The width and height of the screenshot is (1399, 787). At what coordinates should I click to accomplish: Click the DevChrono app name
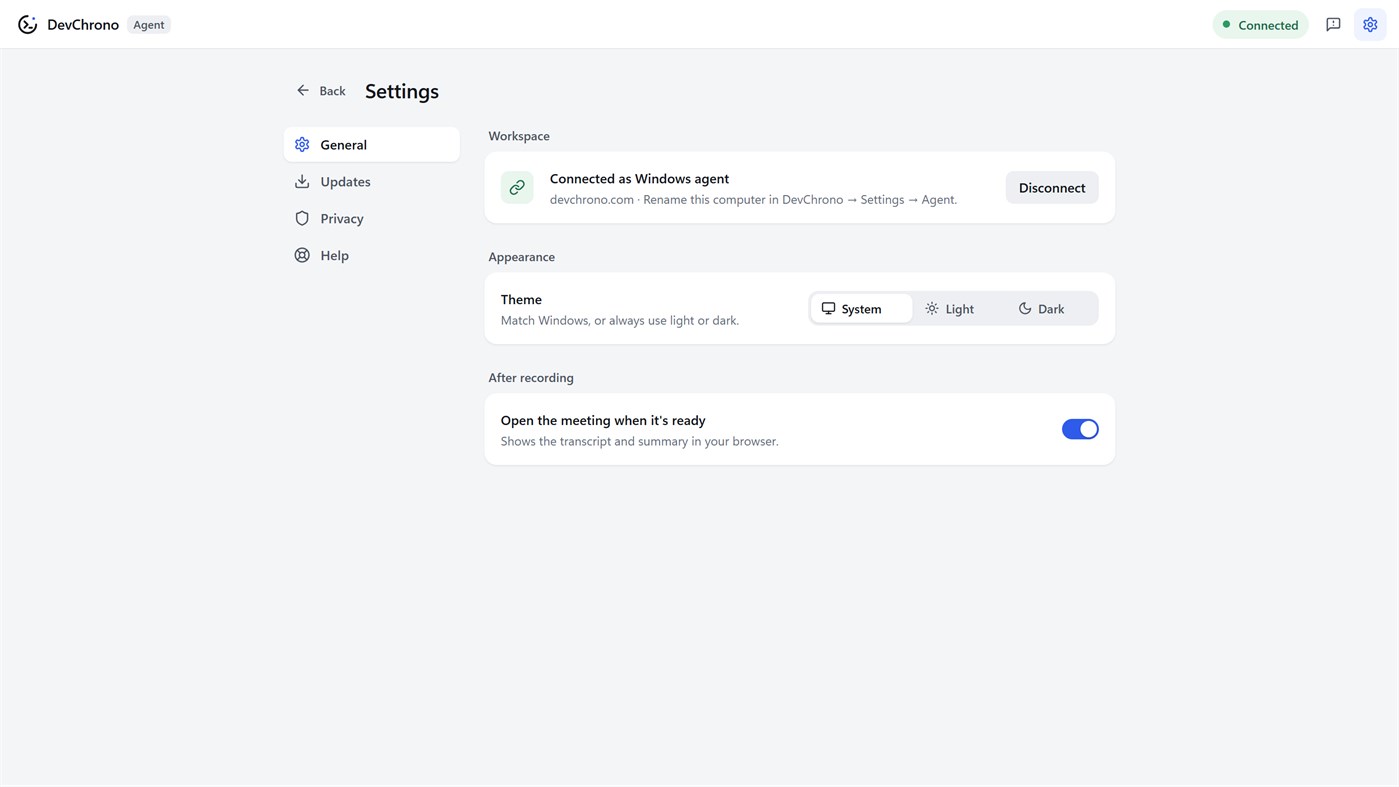point(83,24)
